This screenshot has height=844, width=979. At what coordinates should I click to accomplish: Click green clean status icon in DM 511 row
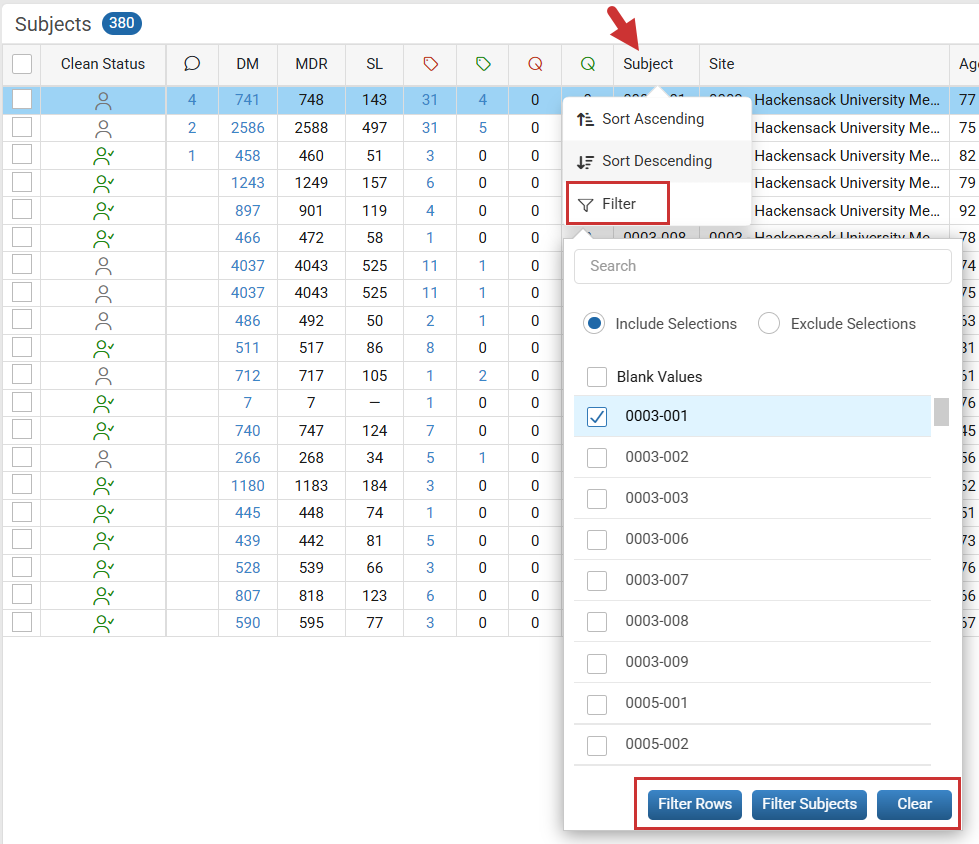tap(103, 348)
